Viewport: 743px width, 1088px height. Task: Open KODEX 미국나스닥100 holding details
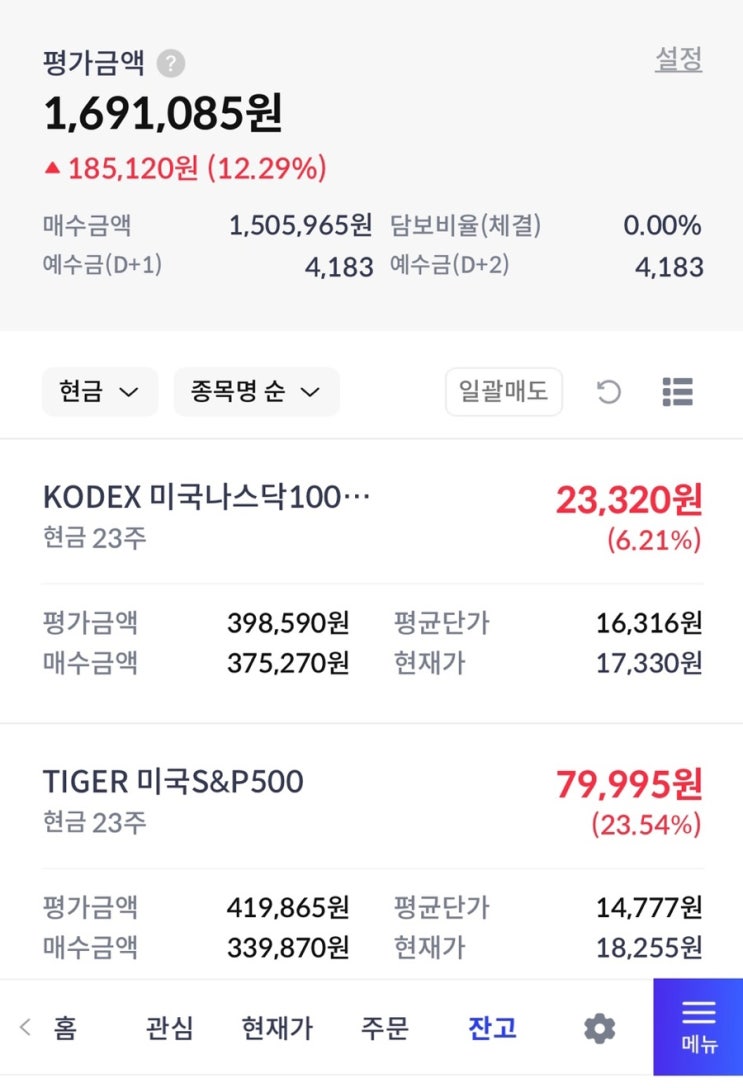pyautogui.click(x=206, y=497)
